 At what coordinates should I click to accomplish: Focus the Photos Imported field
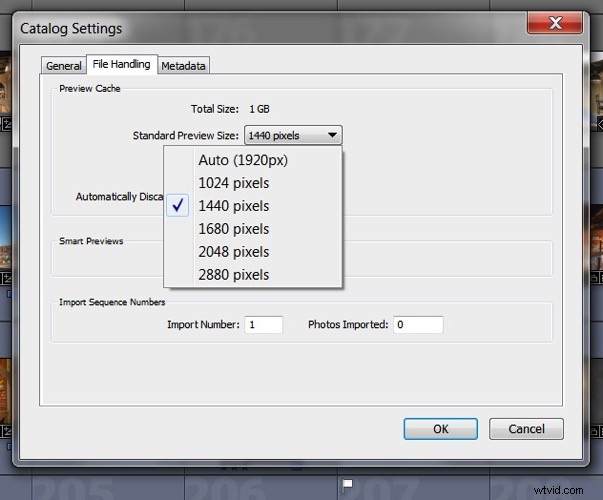[x=418, y=324]
